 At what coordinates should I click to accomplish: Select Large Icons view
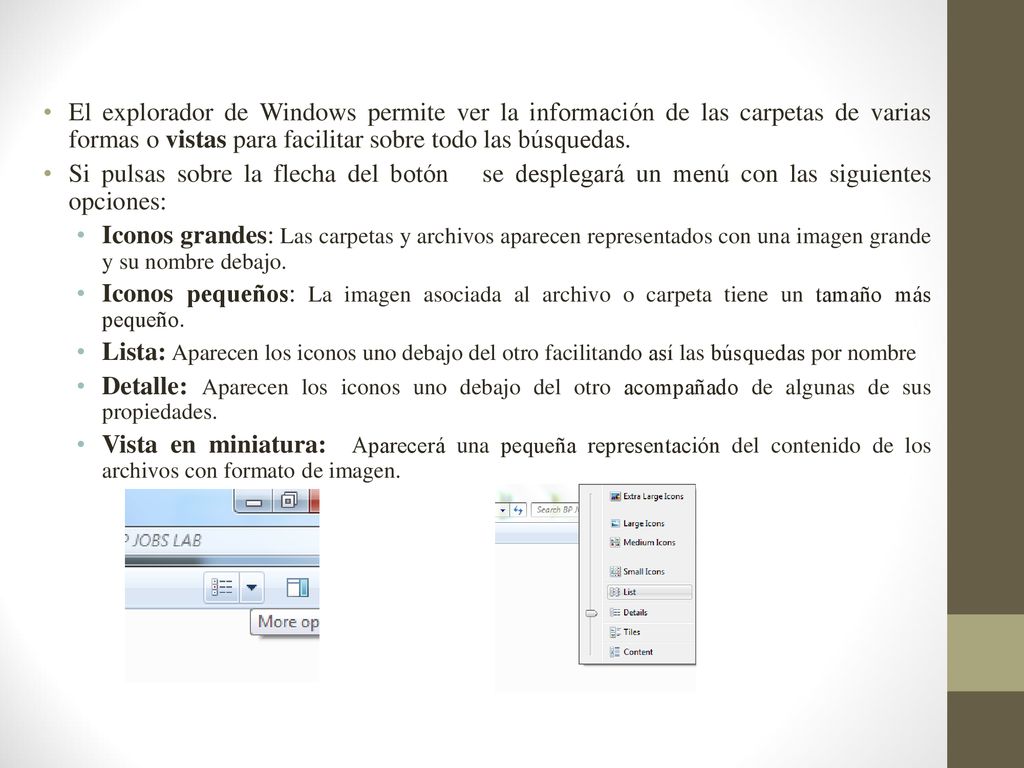[637, 523]
